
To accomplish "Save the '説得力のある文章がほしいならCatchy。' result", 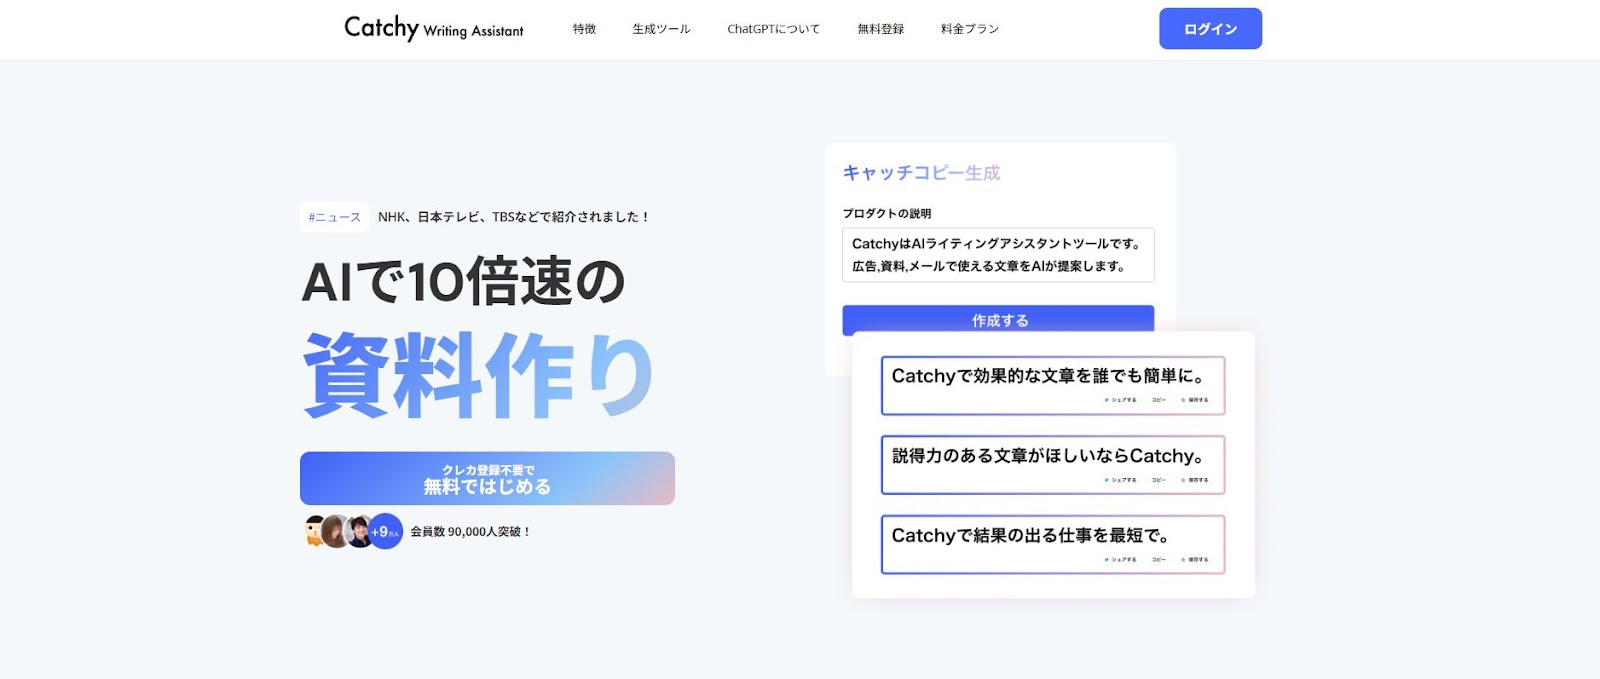I will [x=1195, y=480].
